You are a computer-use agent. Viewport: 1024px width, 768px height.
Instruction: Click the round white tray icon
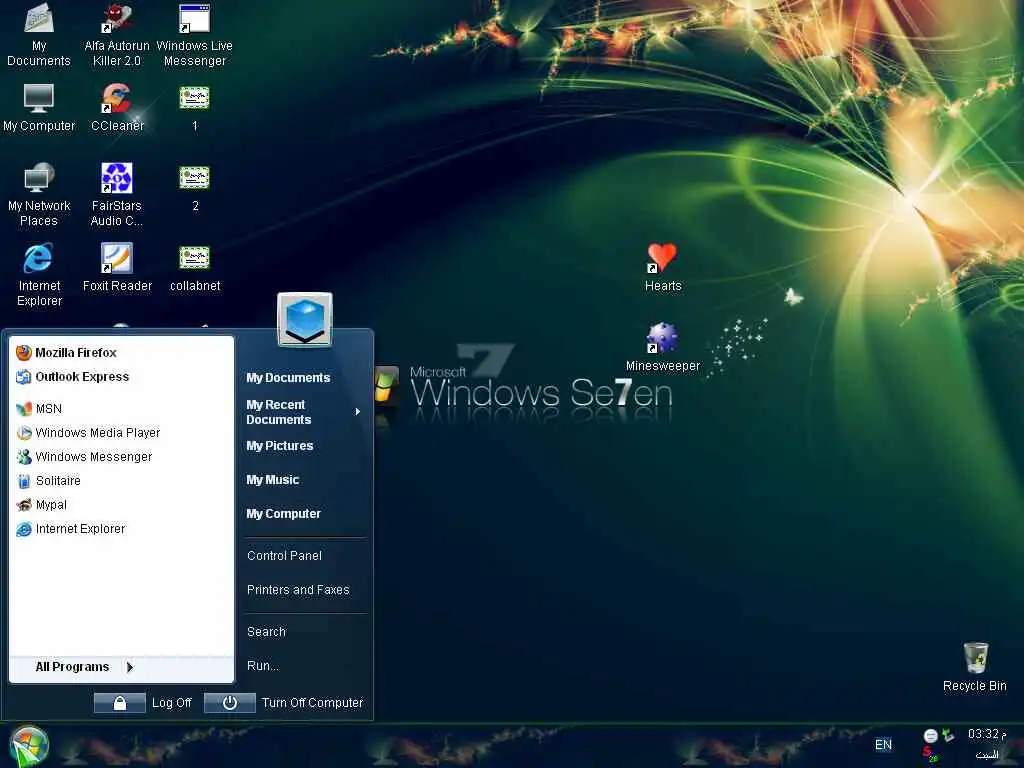click(x=931, y=736)
